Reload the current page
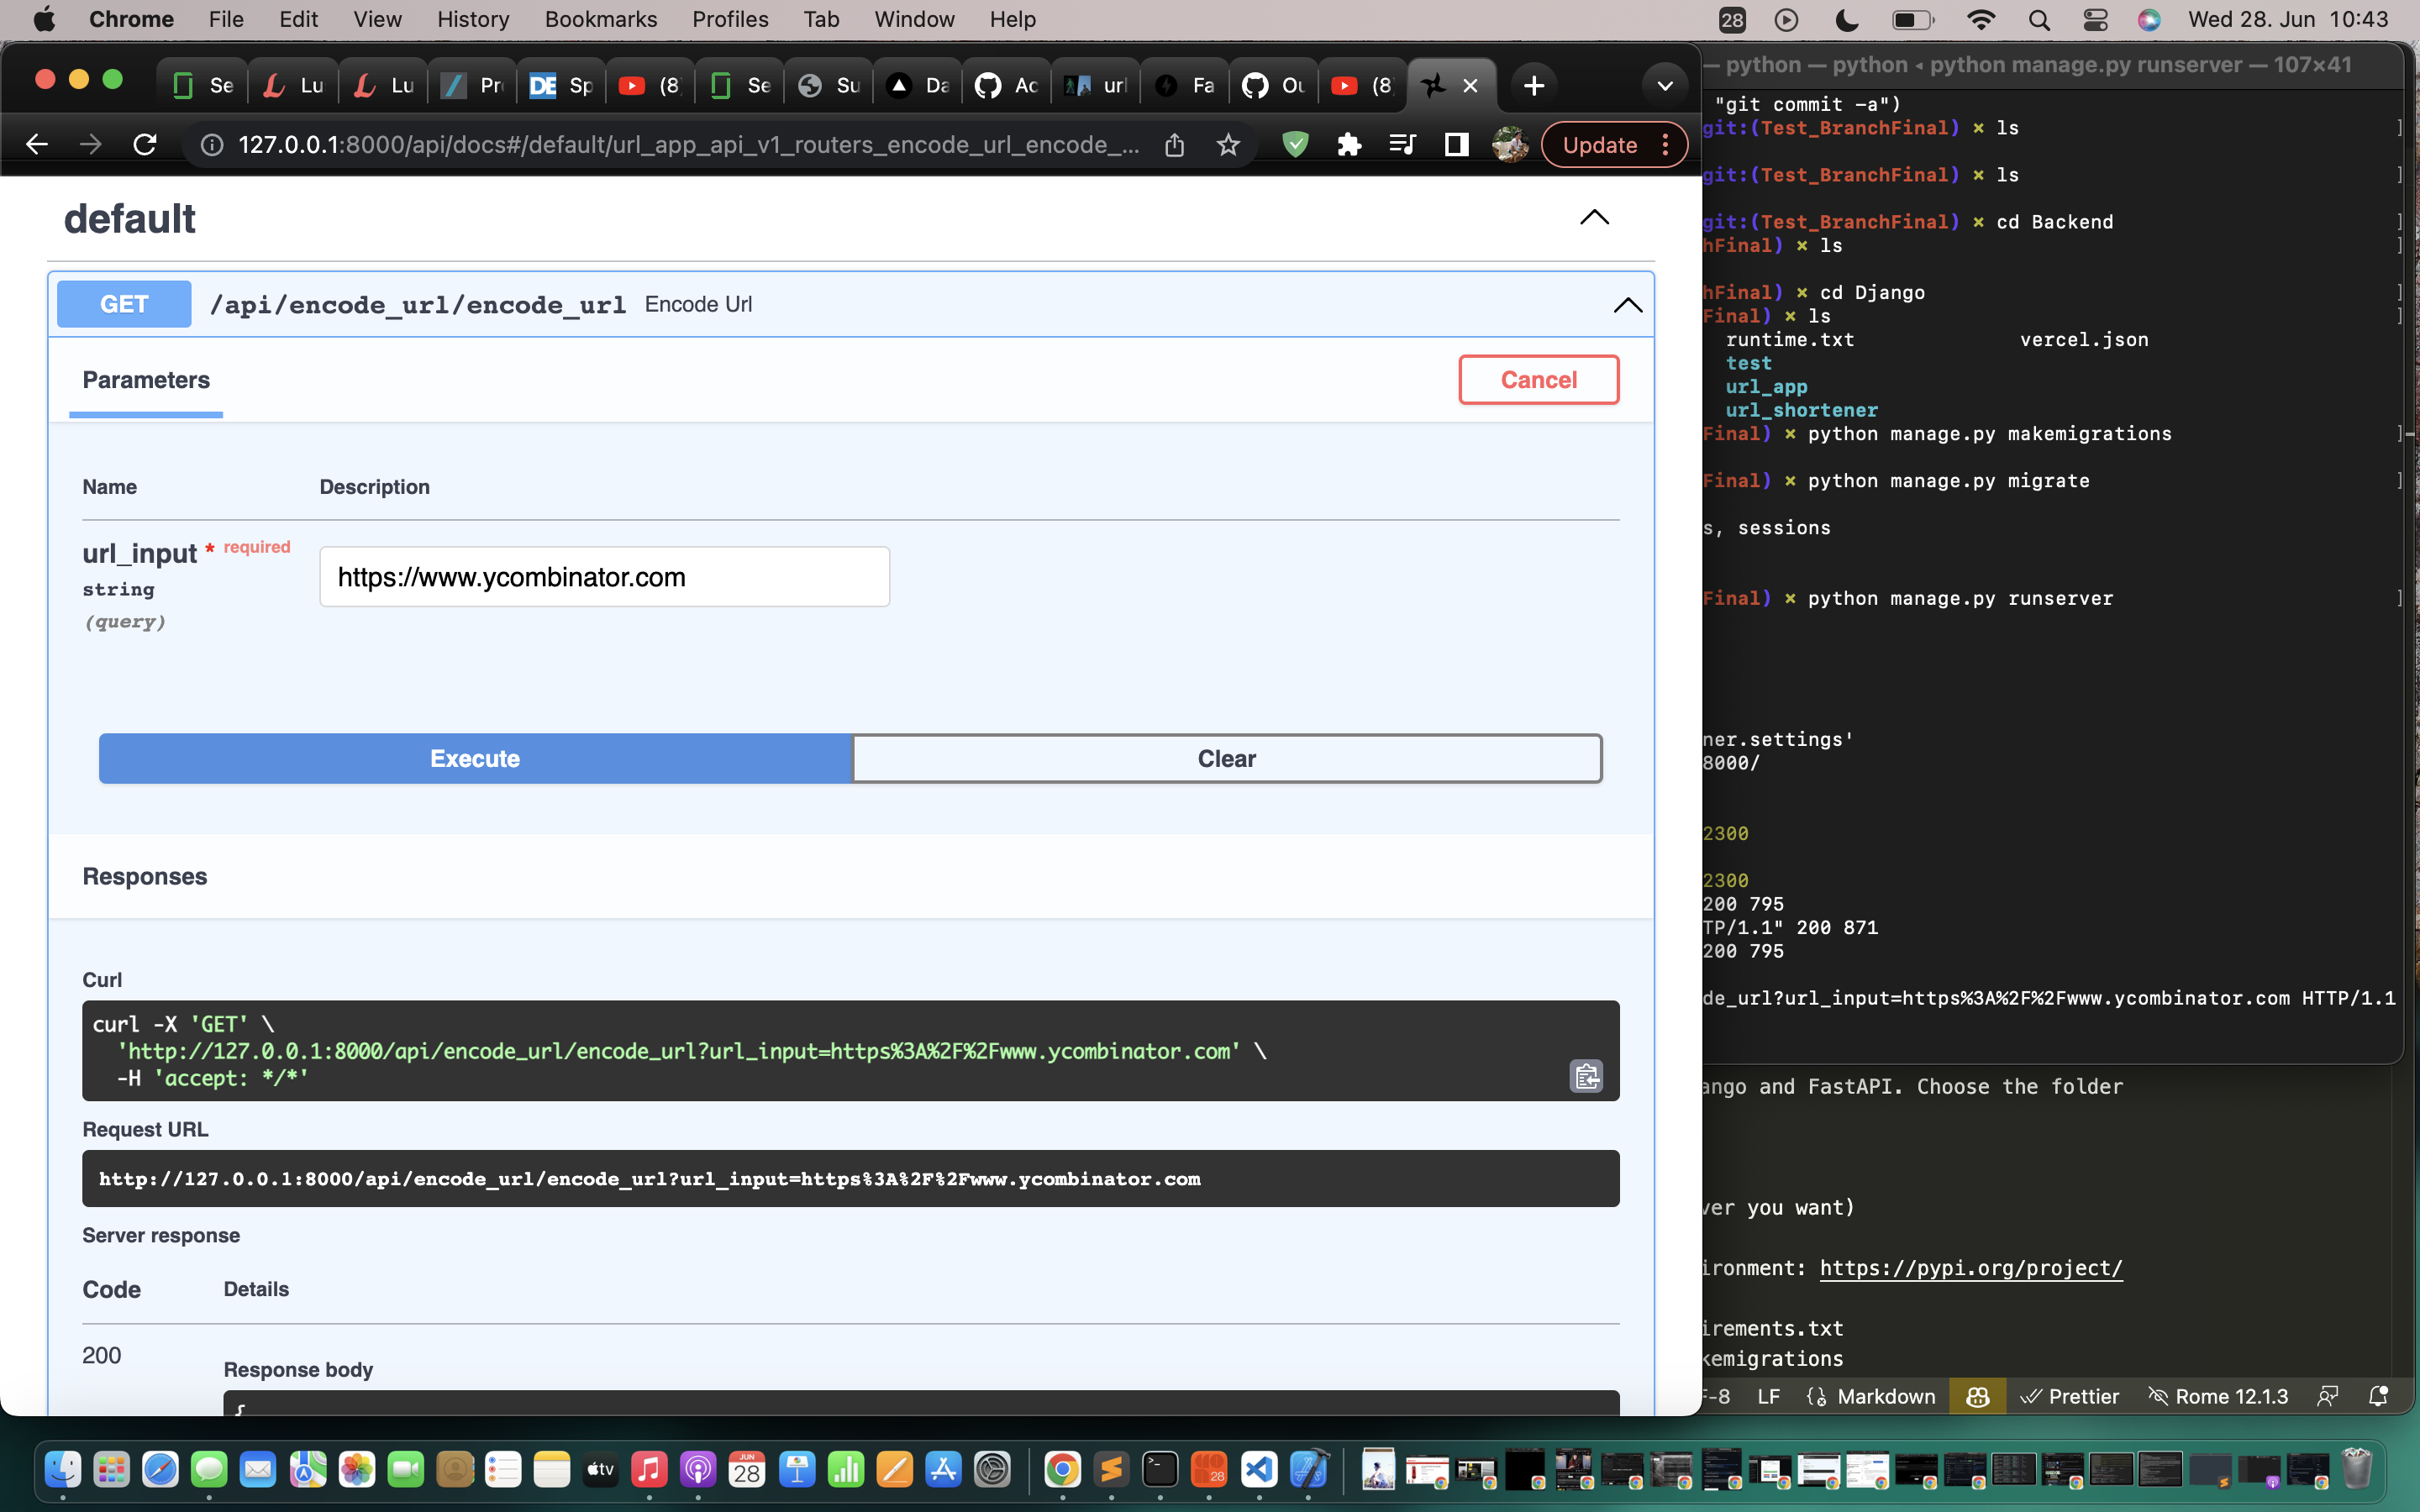 click(145, 145)
